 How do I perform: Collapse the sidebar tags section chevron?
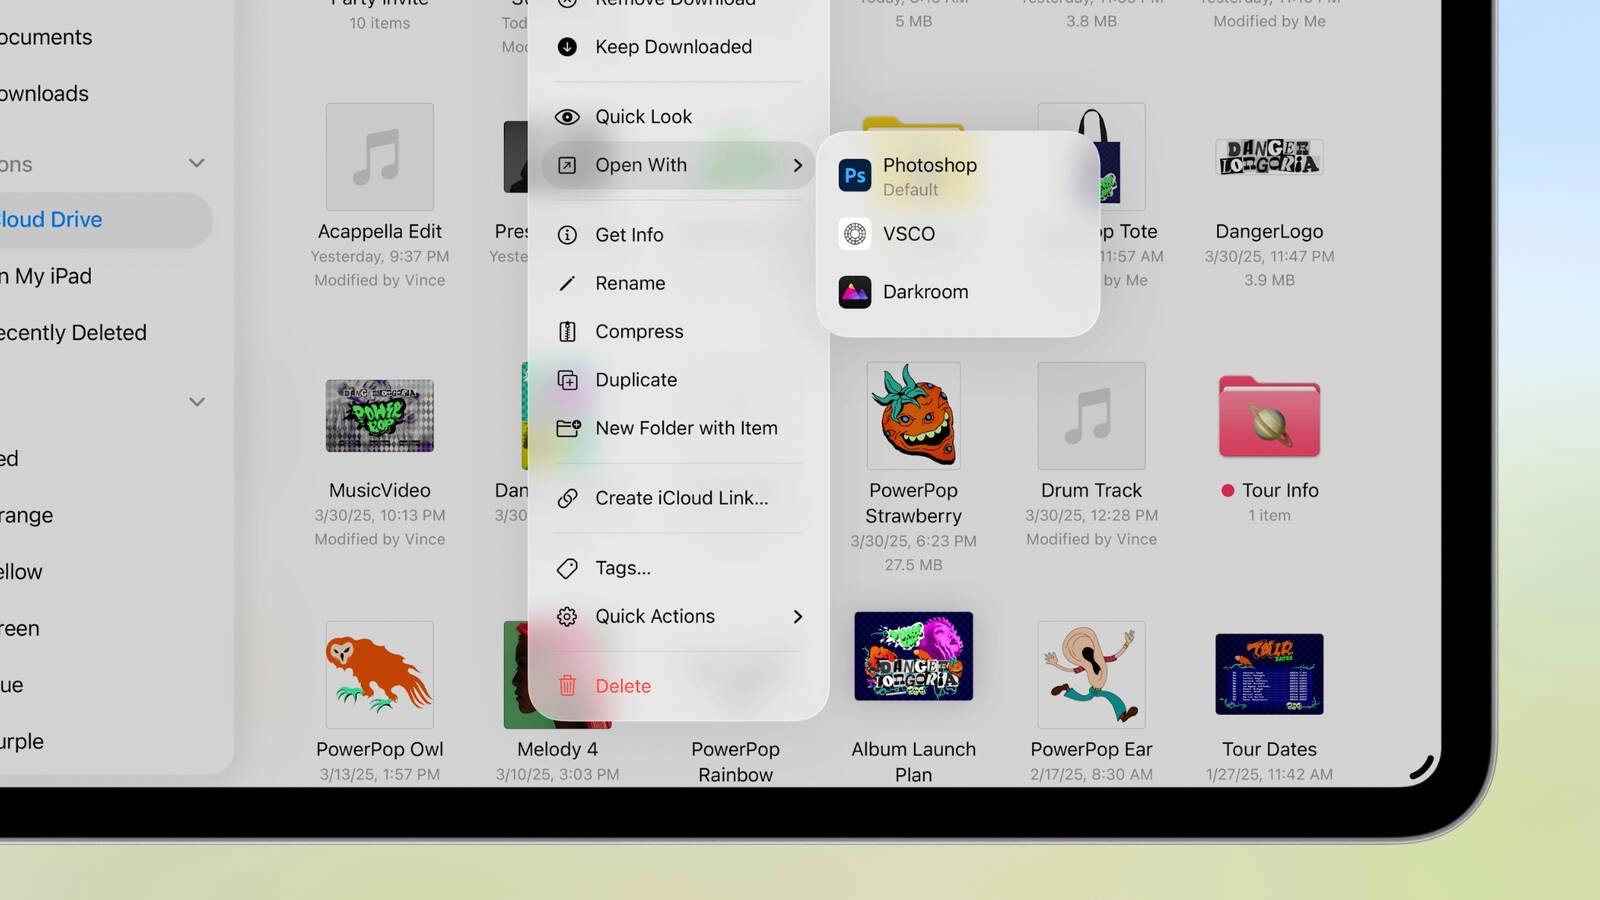point(196,401)
